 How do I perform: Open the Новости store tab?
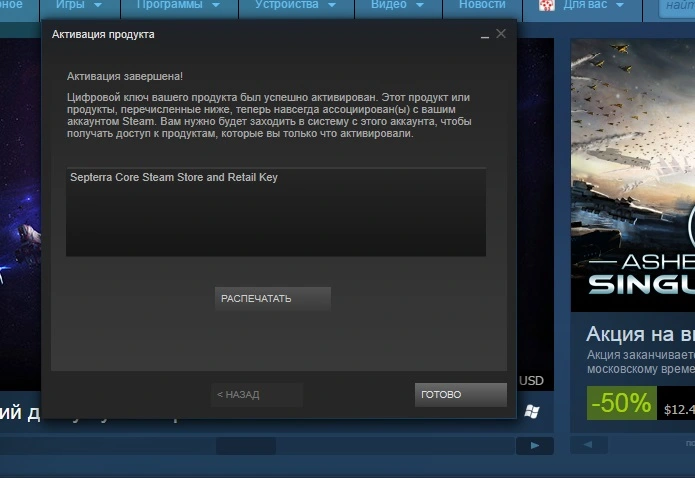coord(482,5)
